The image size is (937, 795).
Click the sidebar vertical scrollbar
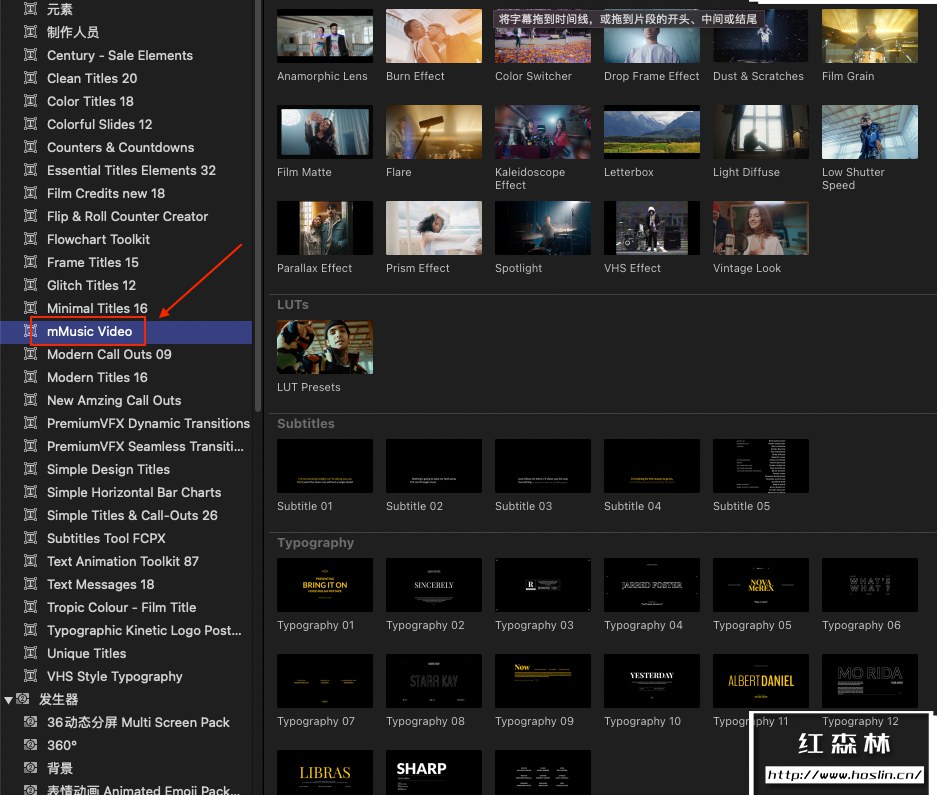tap(258, 206)
